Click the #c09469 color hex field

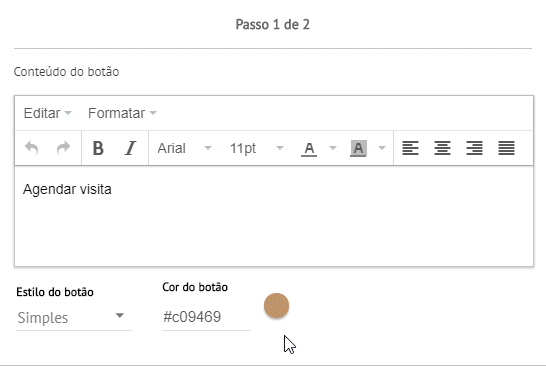tap(206, 317)
